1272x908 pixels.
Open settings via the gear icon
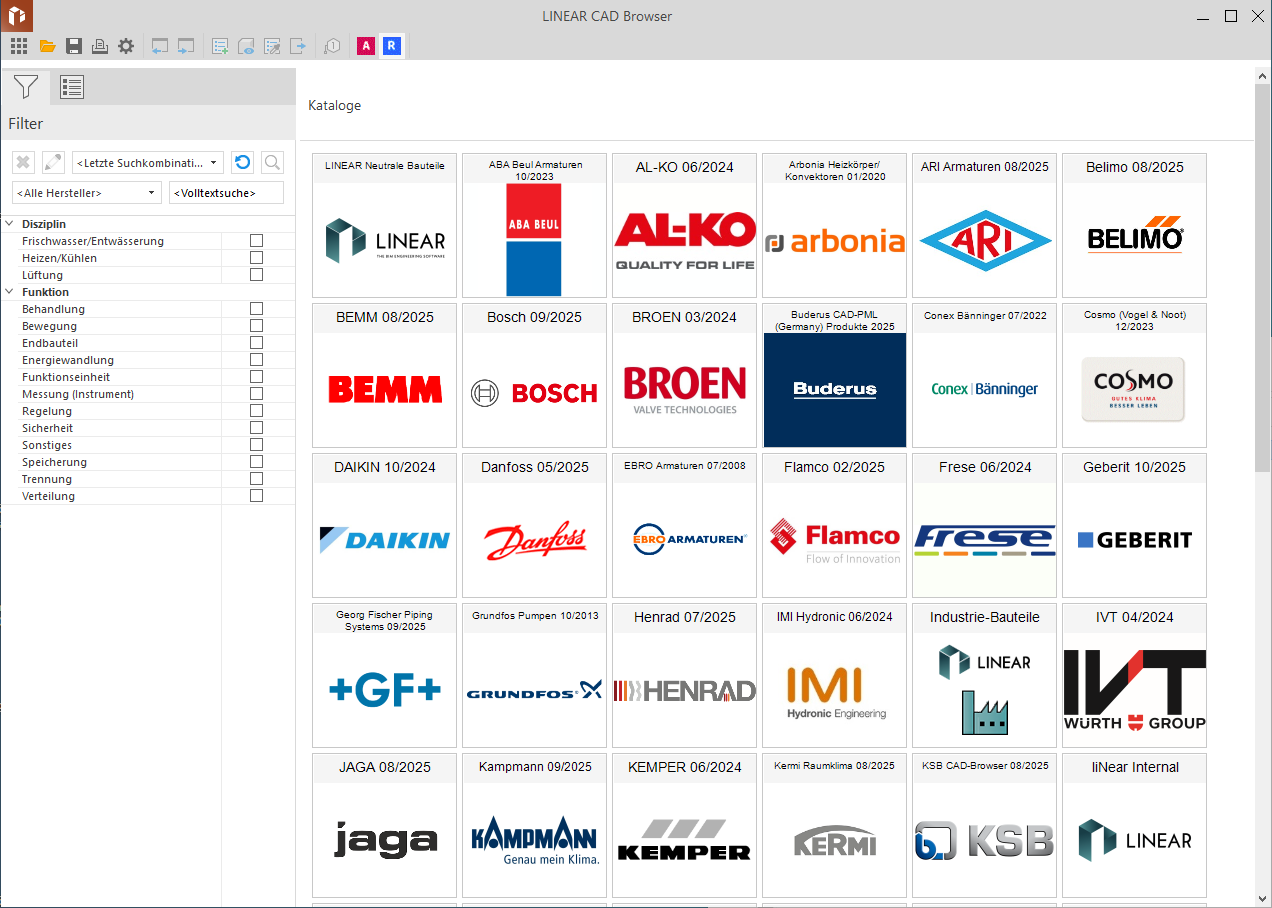(x=126, y=46)
